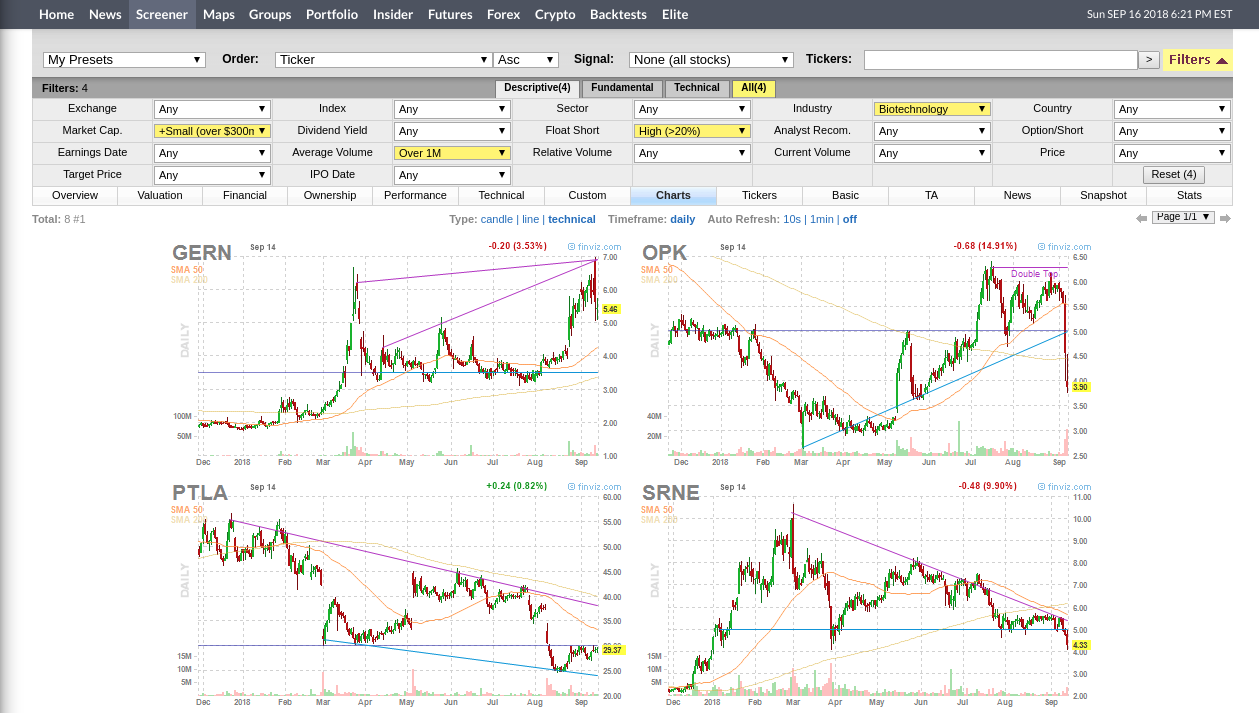Open the Ownership view tab
This screenshot has width=1259, height=713.
330,196
